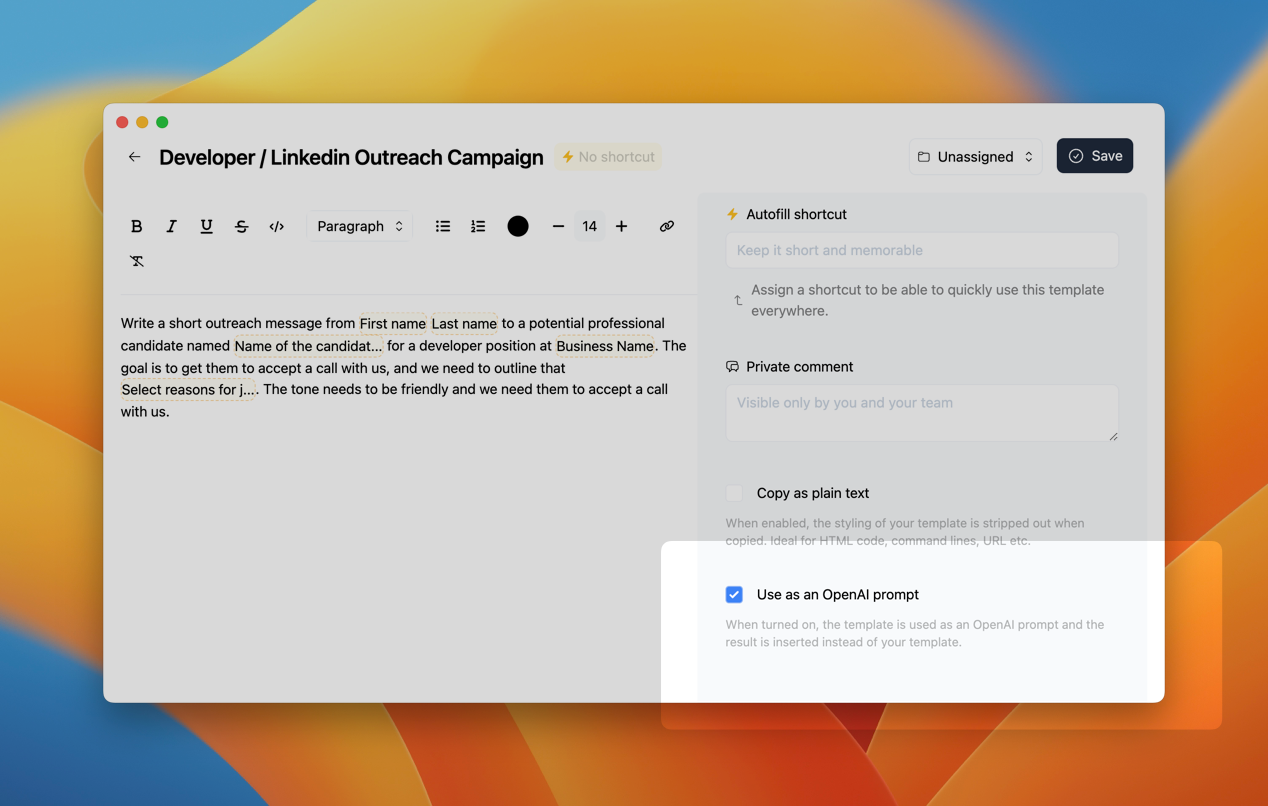Go back with the left arrow
The height and width of the screenshot is (806, 1268).
pyautogui.click(x=134, y=157)
